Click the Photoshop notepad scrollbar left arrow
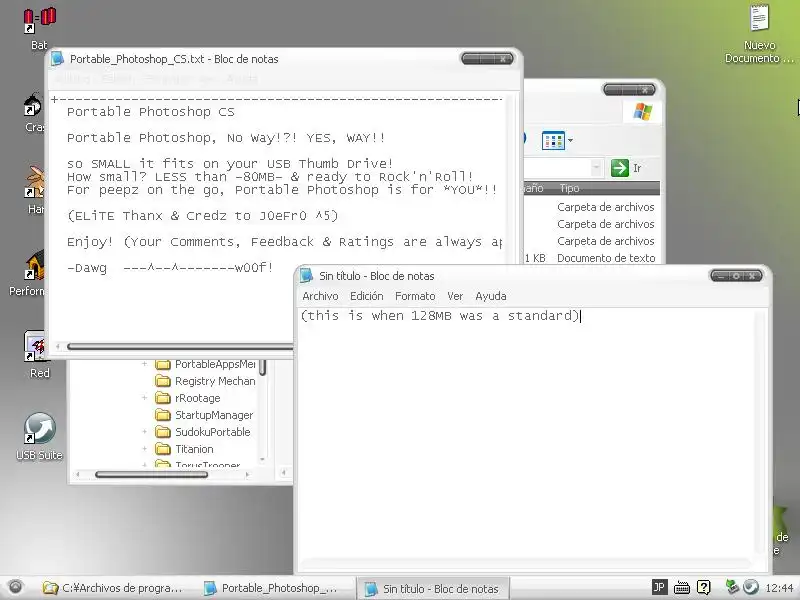Image resolution: width=800 pixels, height=600 pixels. [58, 347]
